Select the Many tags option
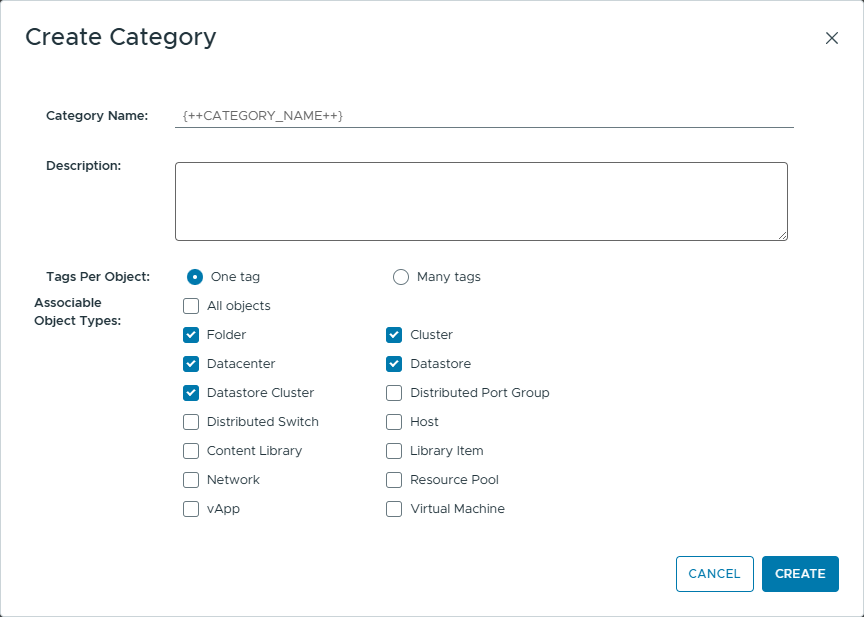 [401, 277]
